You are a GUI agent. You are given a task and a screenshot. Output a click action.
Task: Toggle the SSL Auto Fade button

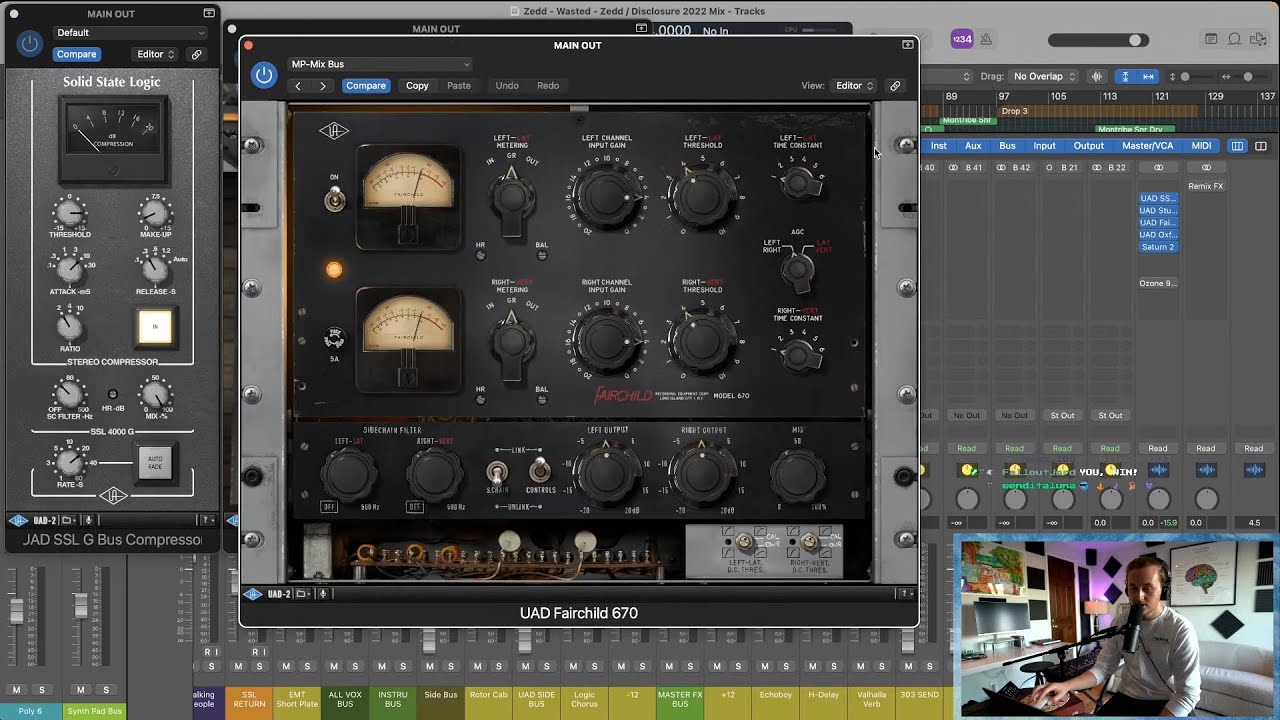pos(155,463)
